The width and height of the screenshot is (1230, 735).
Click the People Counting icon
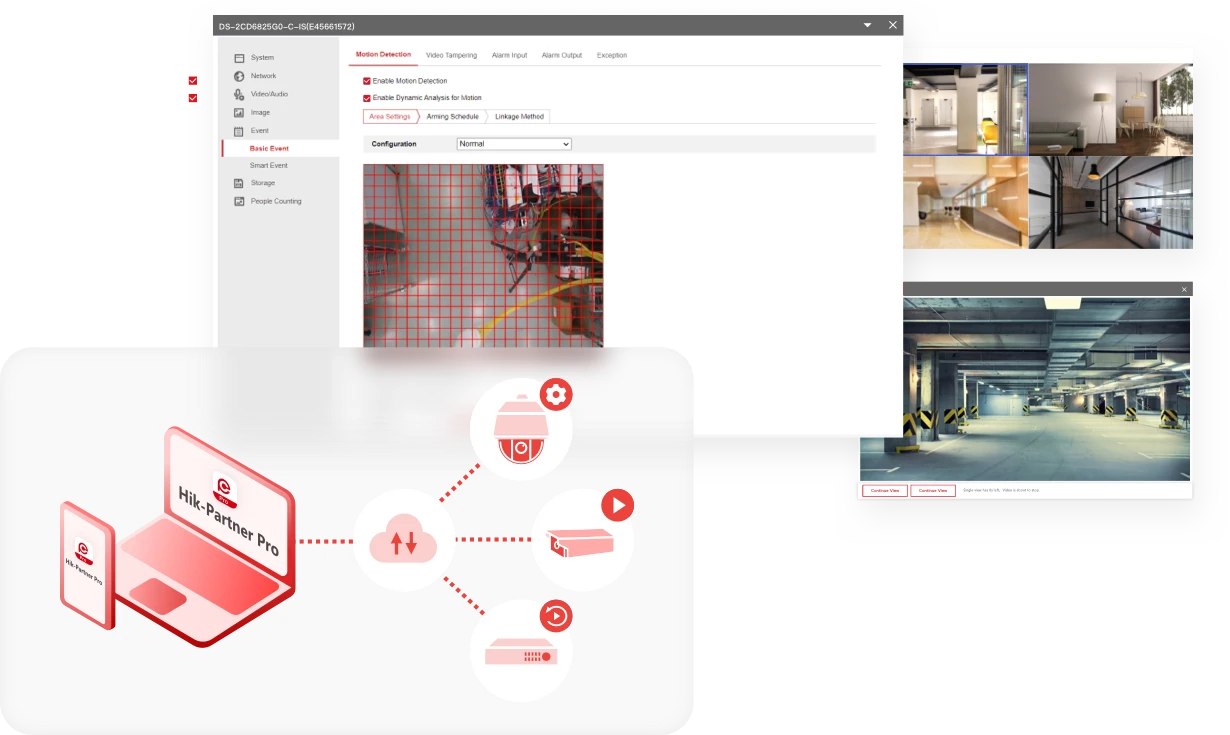239,201
